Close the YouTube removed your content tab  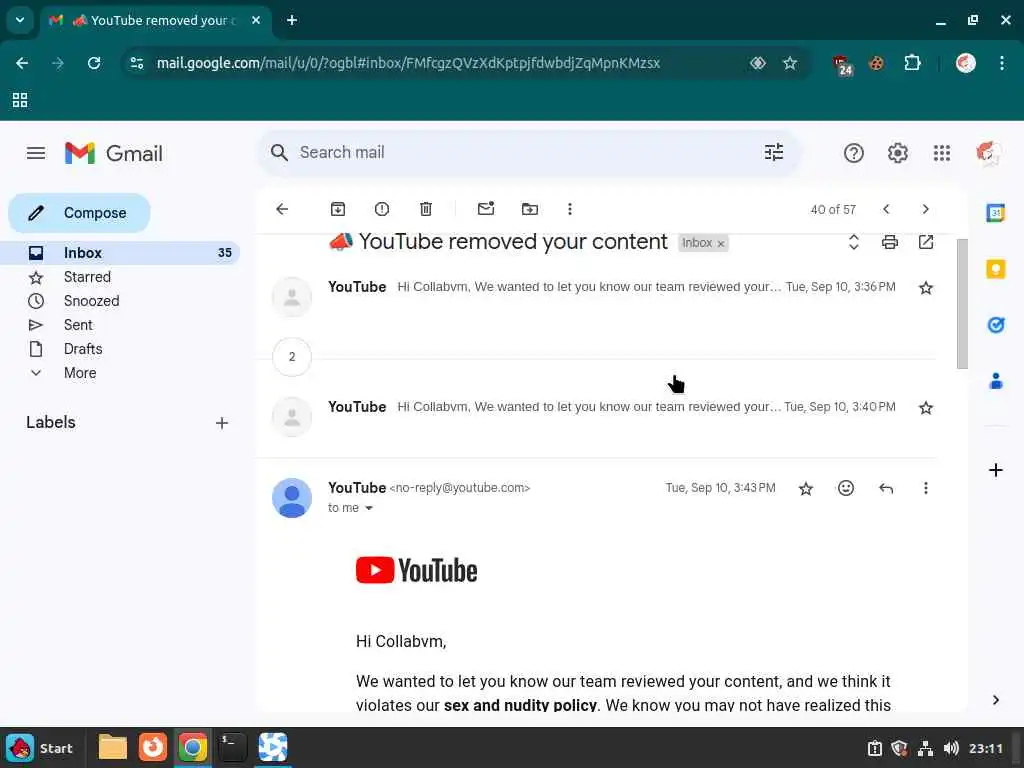[256, 20]
